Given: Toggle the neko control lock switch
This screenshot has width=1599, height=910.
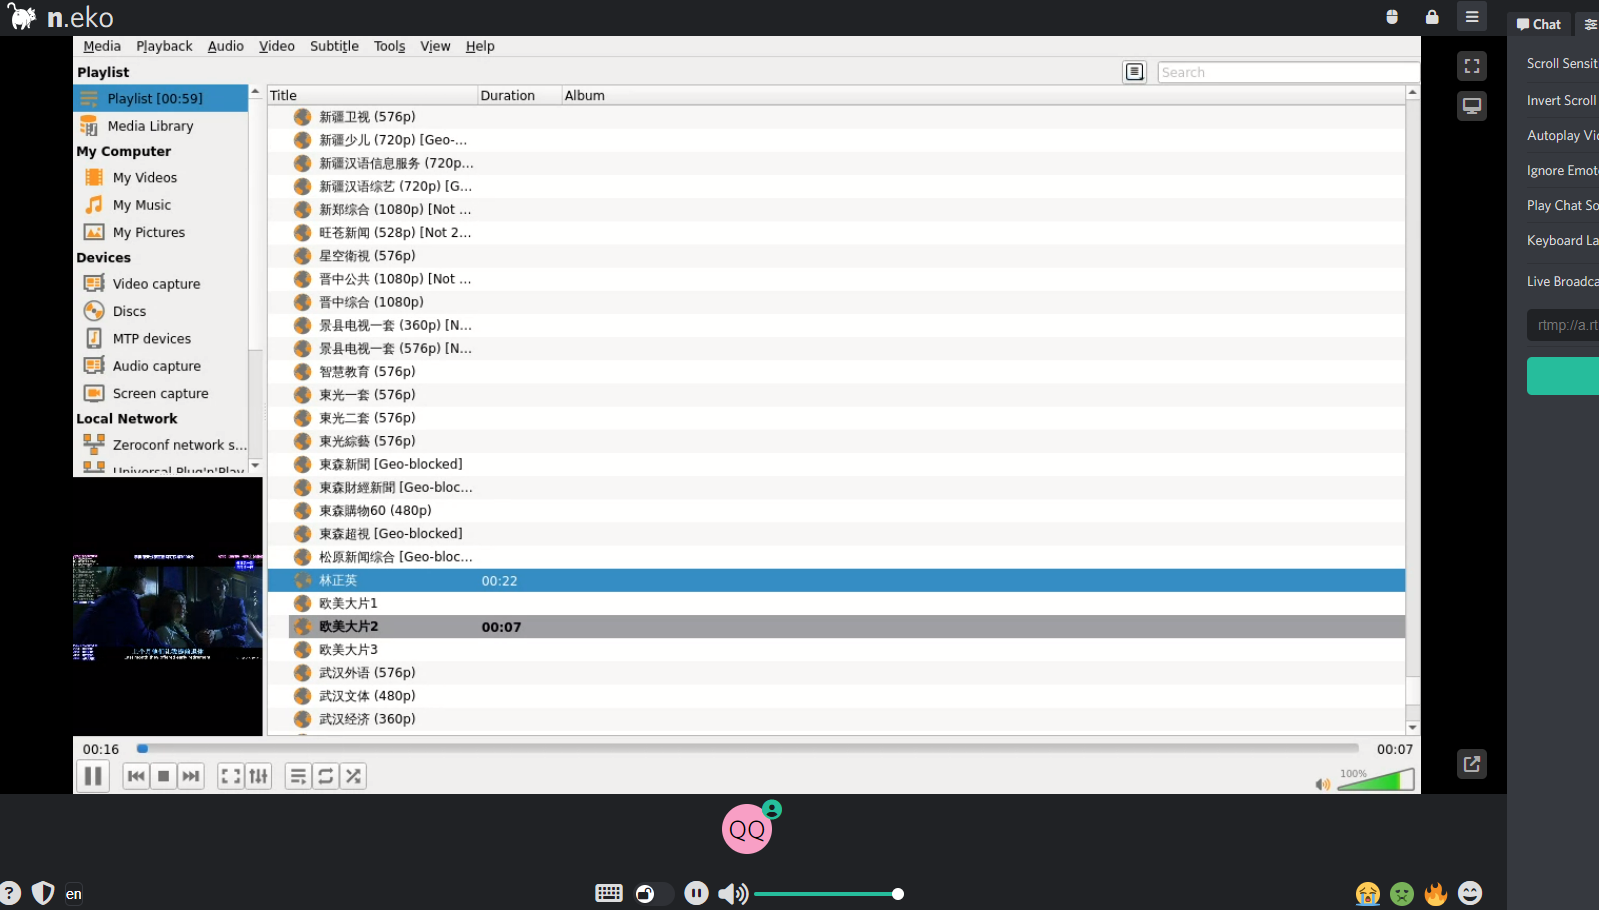Looking at the screenshot, I should point(653,893).
